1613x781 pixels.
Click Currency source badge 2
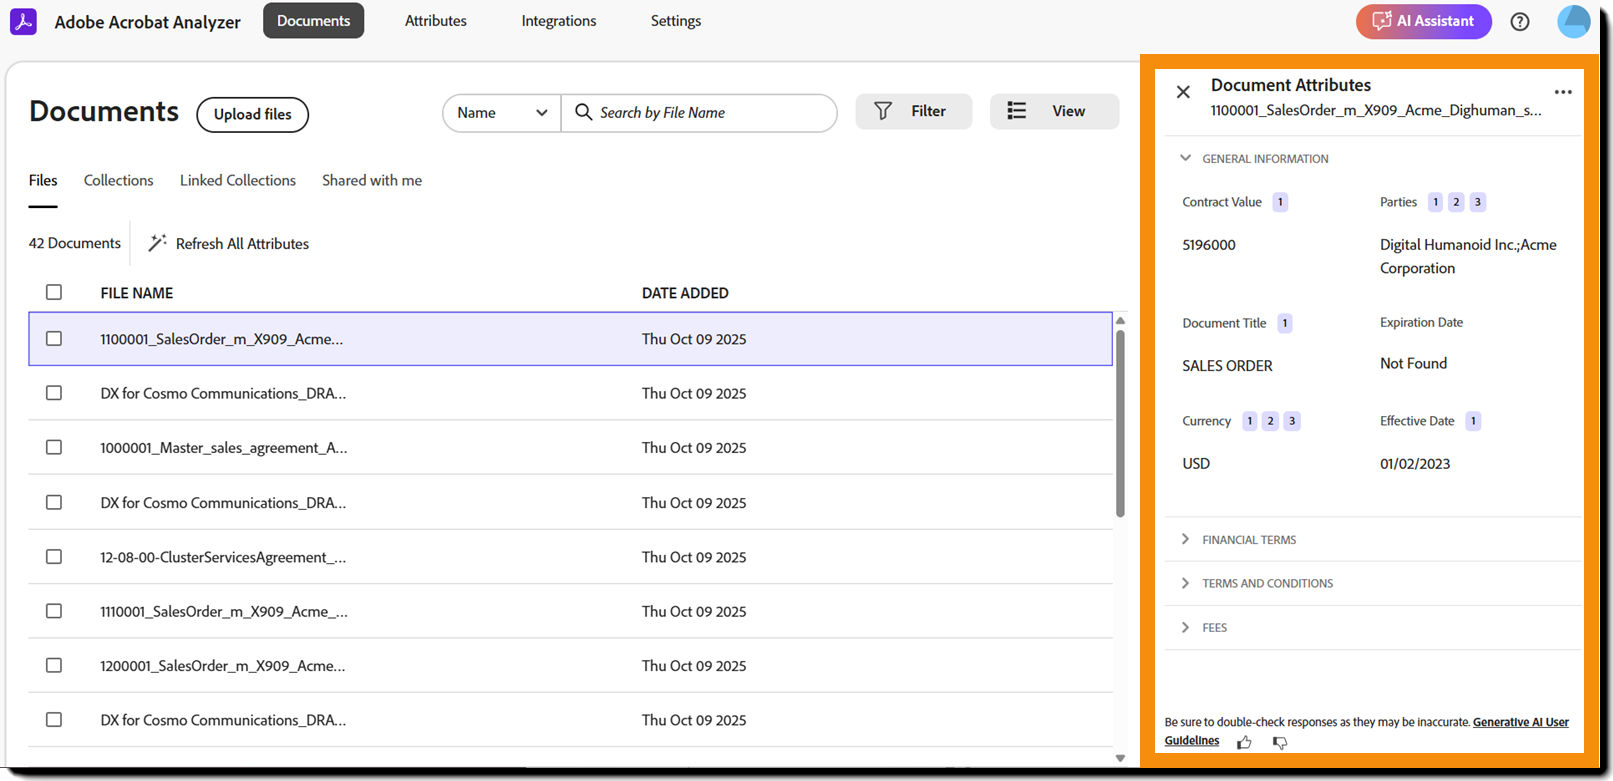tap(1270, 421)
